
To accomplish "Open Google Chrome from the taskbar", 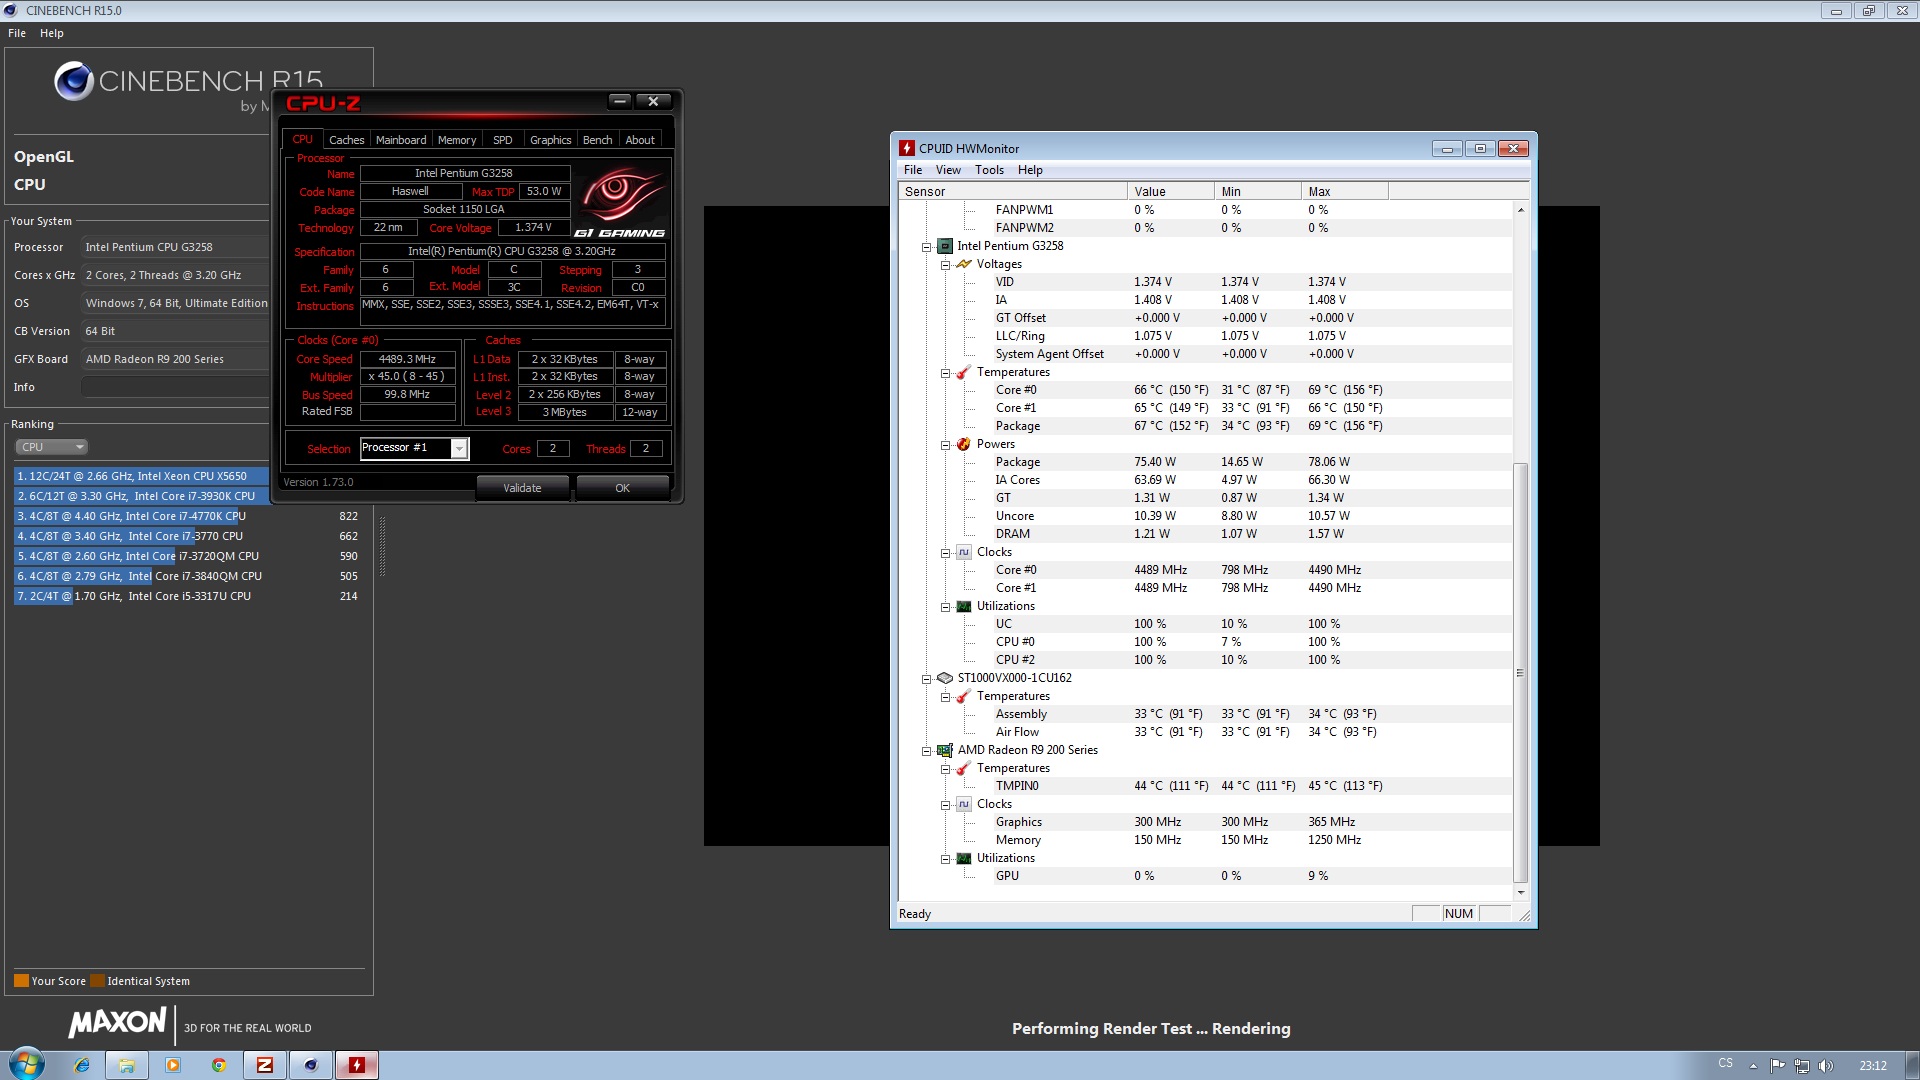I will point(219,1065).
